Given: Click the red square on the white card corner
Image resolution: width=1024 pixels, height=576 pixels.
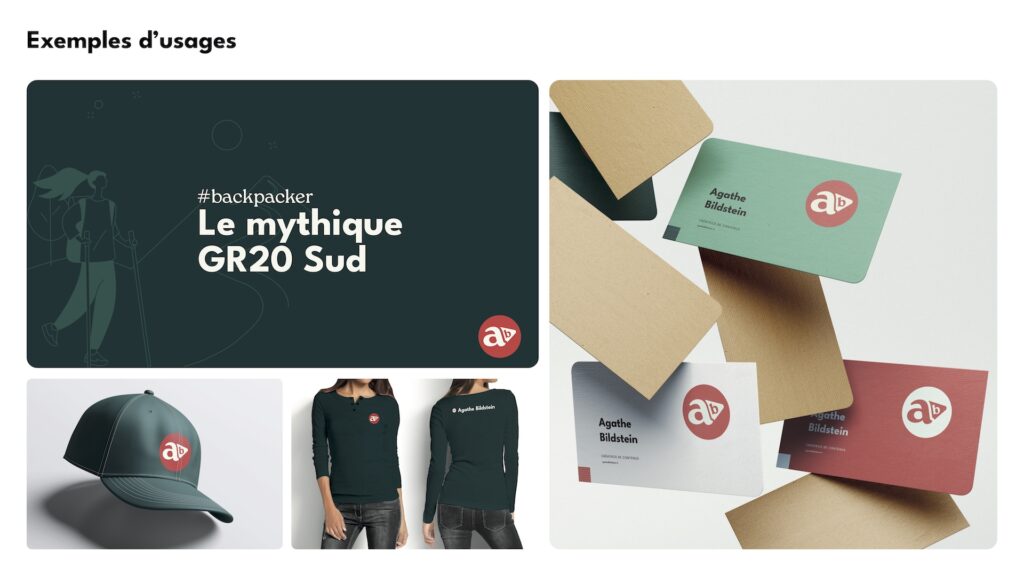Looking at the screenshot, I should pyautogui.click(x=584, y=475).
